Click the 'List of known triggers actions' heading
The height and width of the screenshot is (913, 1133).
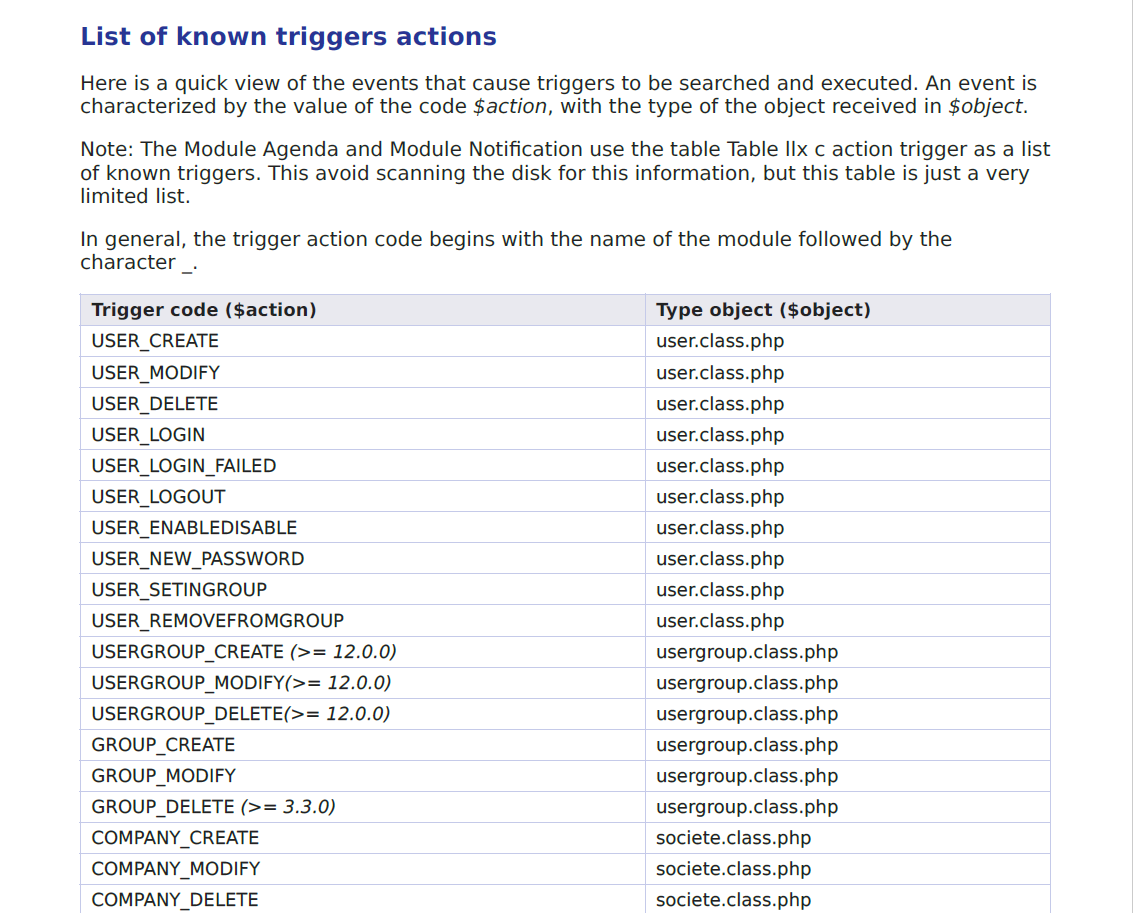tap(288, 37)
